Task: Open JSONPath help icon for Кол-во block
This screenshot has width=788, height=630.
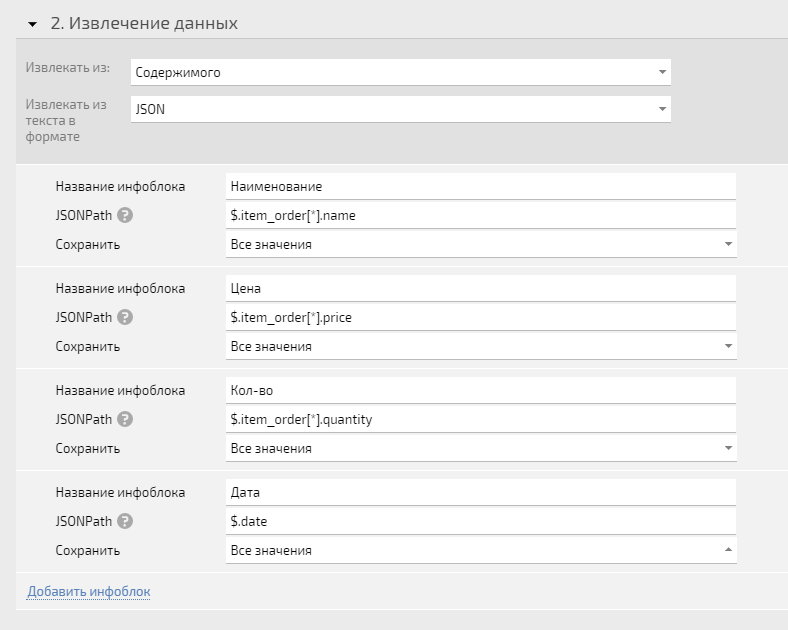Action: pos(125,419)
